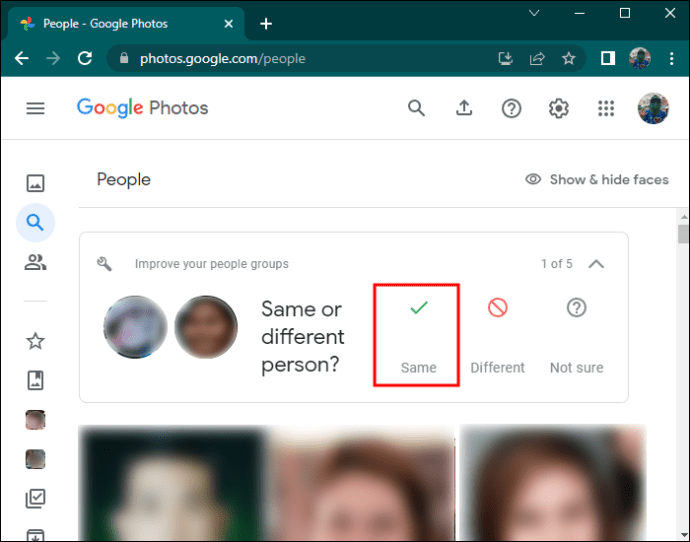
Task: View site security lock info
Action: click(124, 59)
